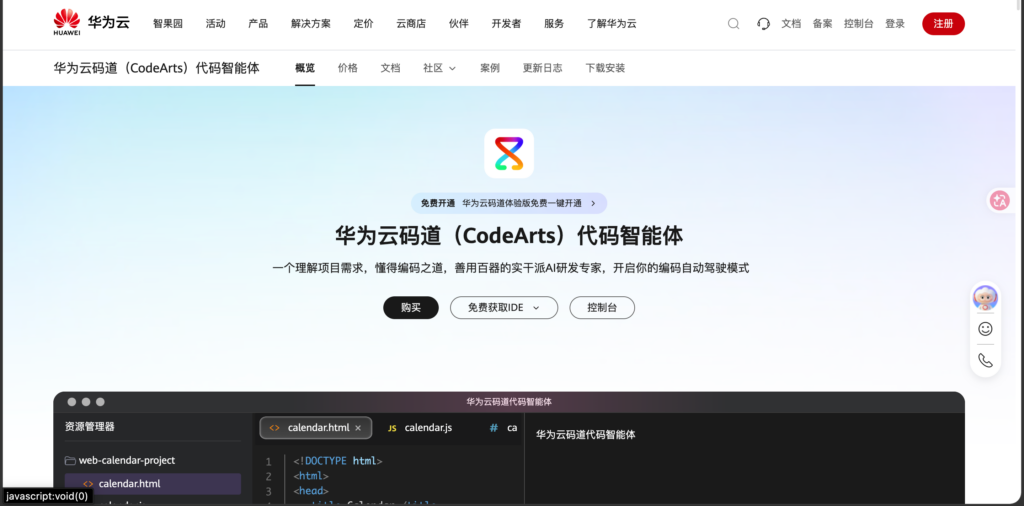The height and width of the screenshot is (506, 1024).
Task: Close the calendar.html editor tab
Action: click(358, 428)
